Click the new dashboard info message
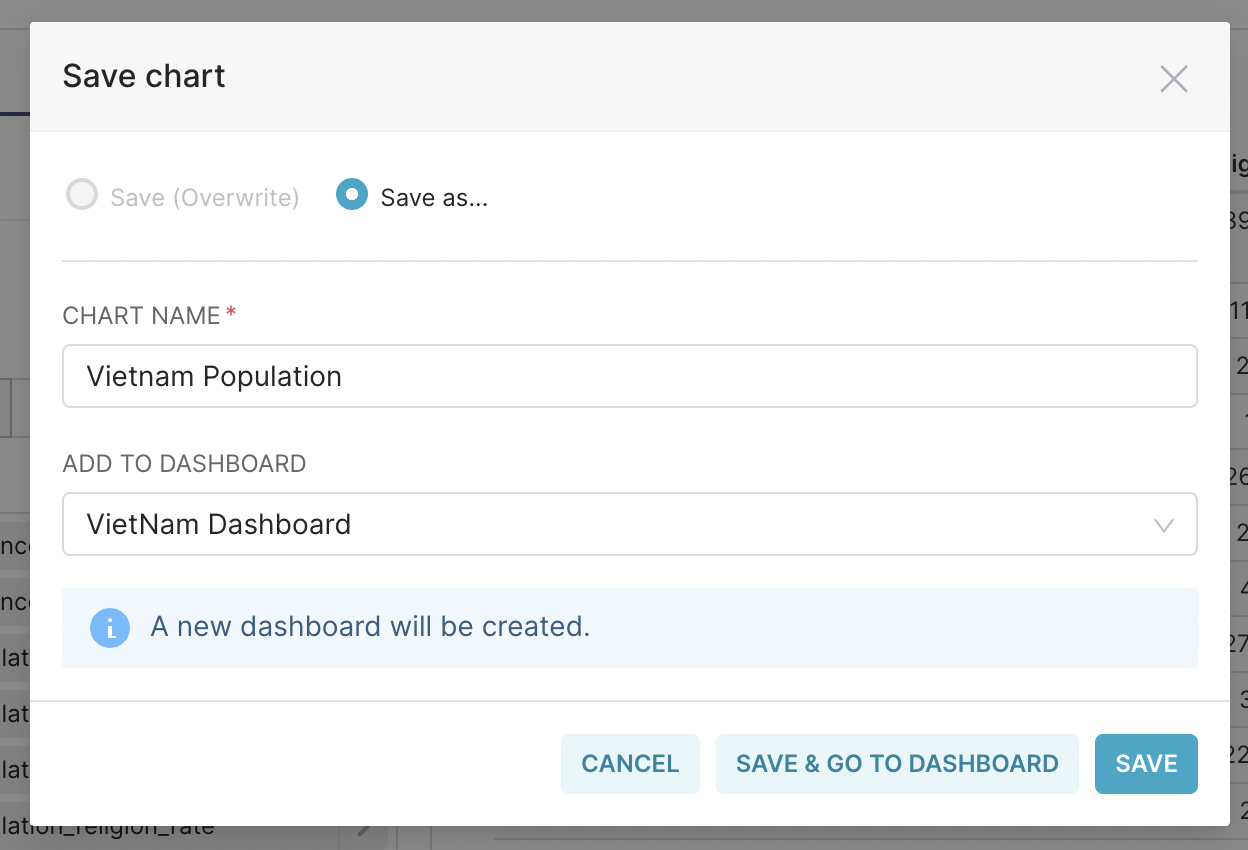 point(370,627)
